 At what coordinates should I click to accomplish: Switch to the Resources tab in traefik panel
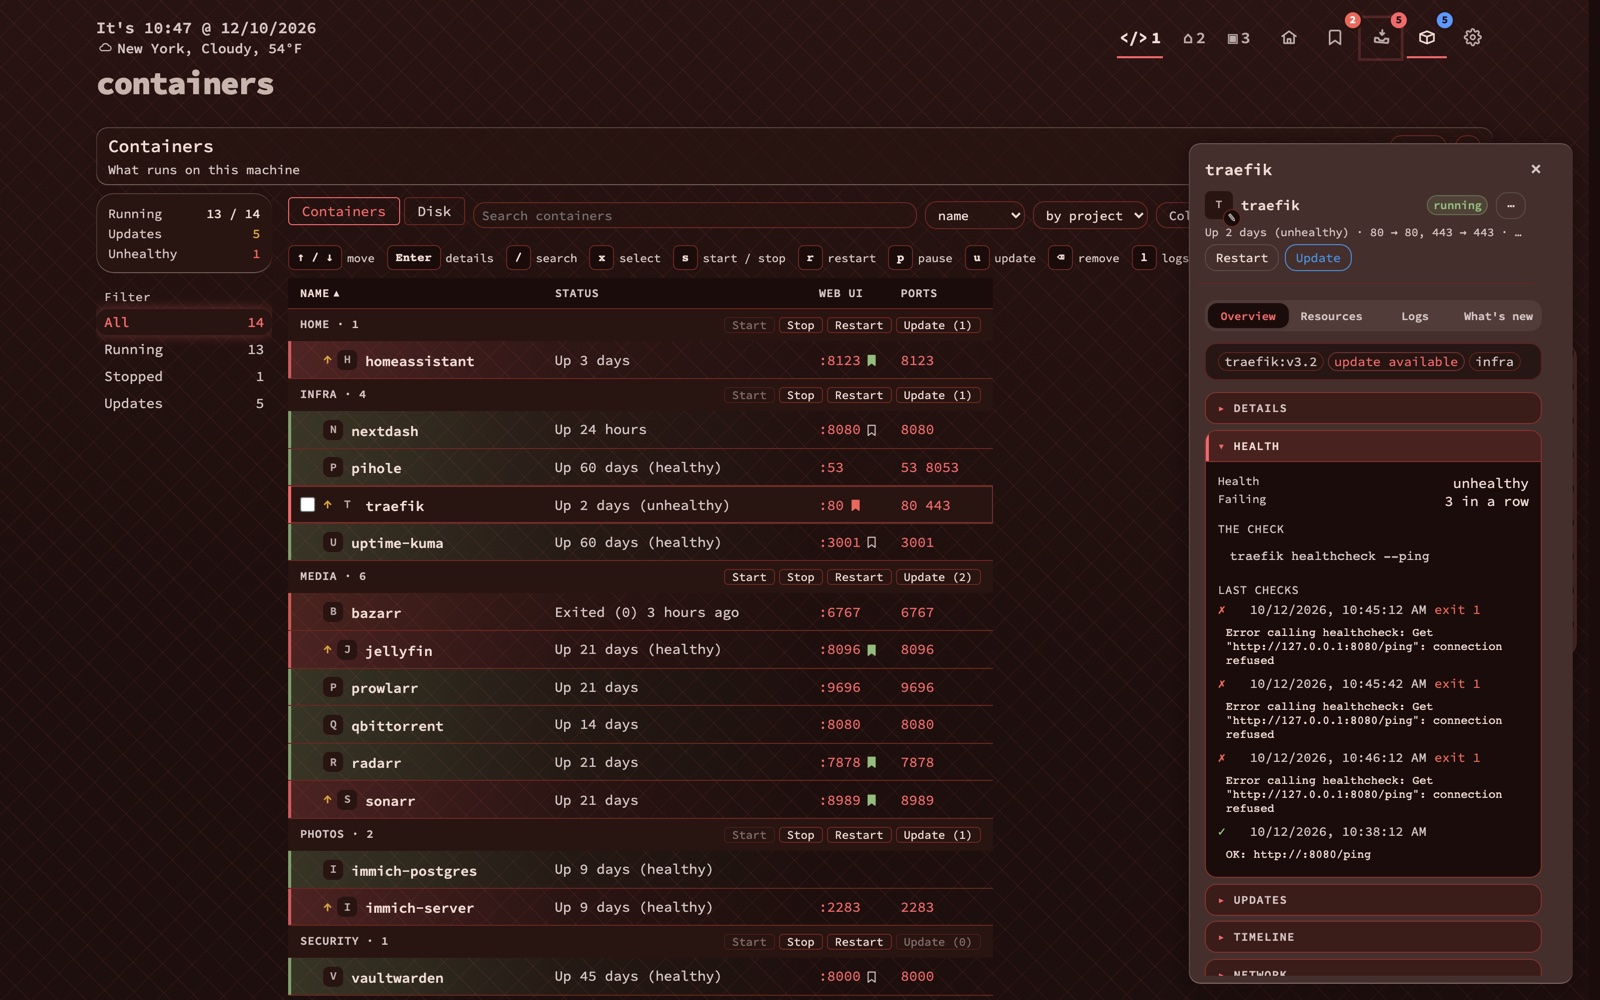point(1331,316)
